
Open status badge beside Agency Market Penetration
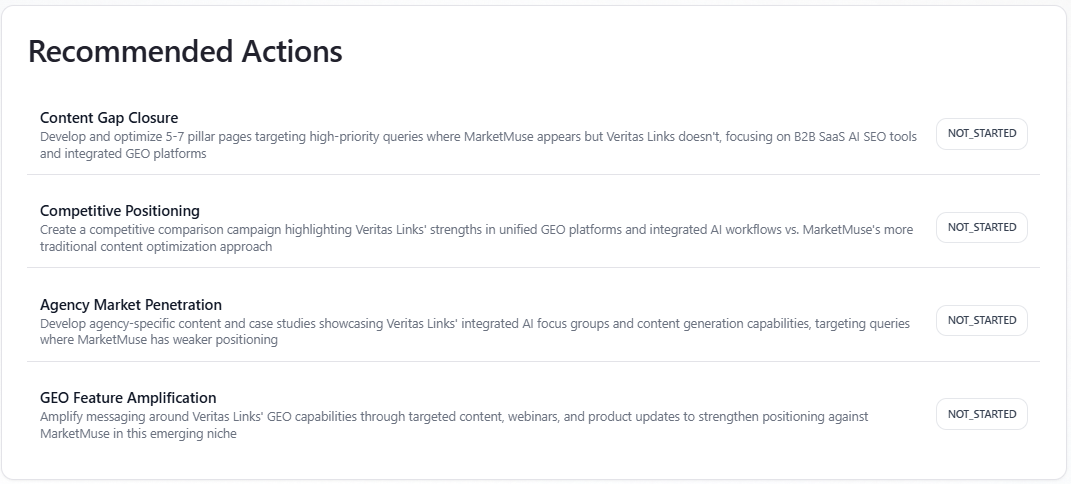pos(981,320)
